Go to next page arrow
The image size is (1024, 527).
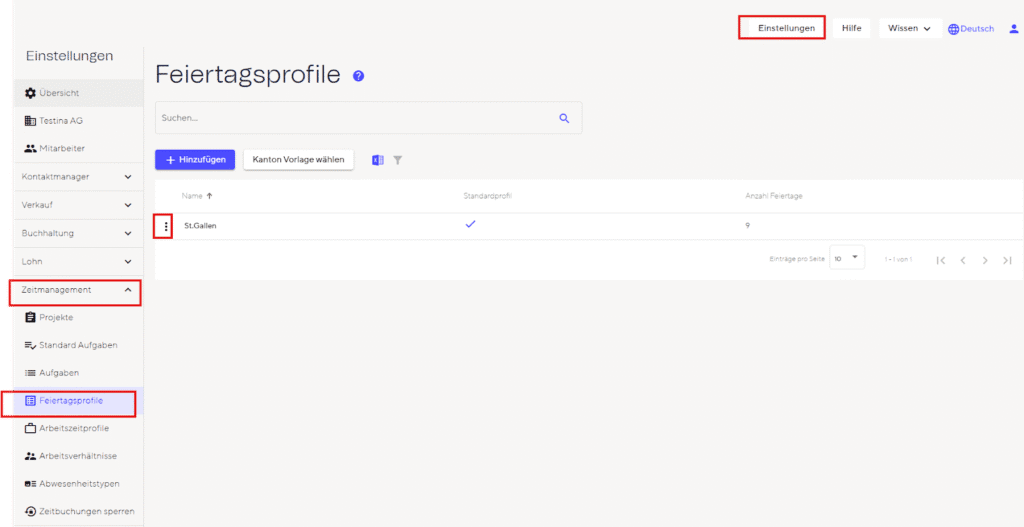(x=985, y=260)
